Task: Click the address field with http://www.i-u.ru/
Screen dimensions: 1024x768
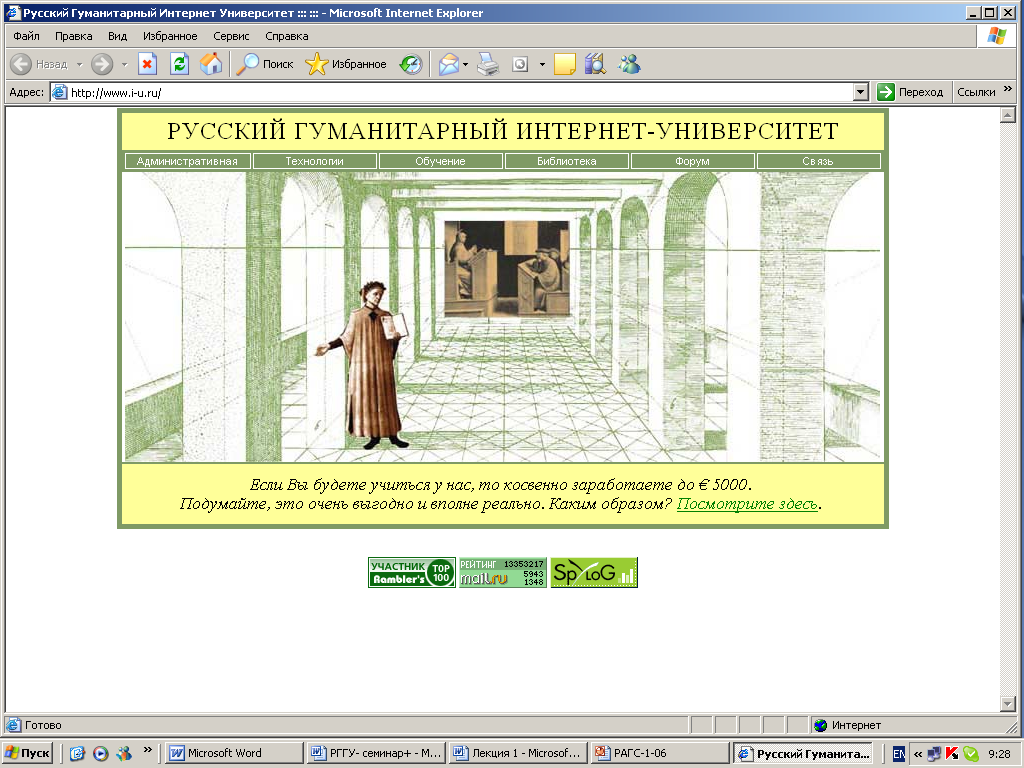Action: [x=451, y=92]
